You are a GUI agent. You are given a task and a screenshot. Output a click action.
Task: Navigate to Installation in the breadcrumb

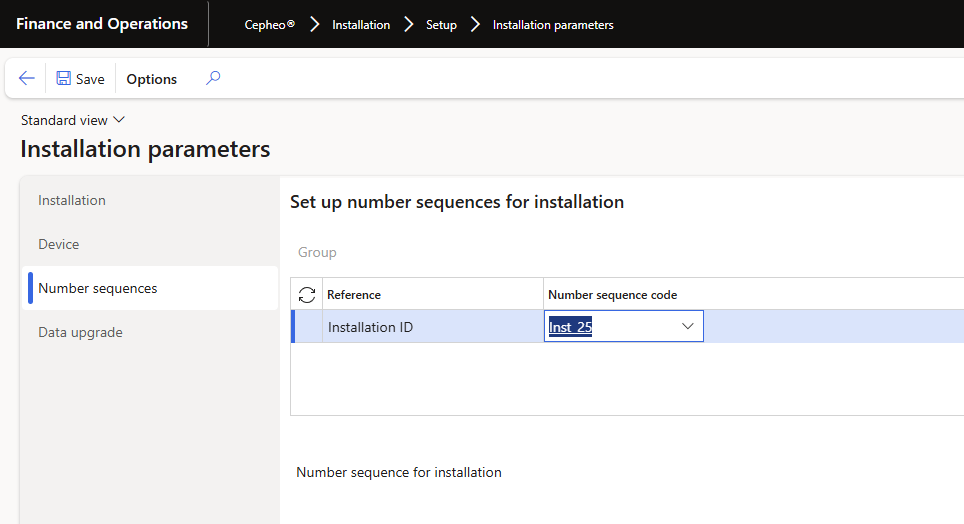point(361,25)
